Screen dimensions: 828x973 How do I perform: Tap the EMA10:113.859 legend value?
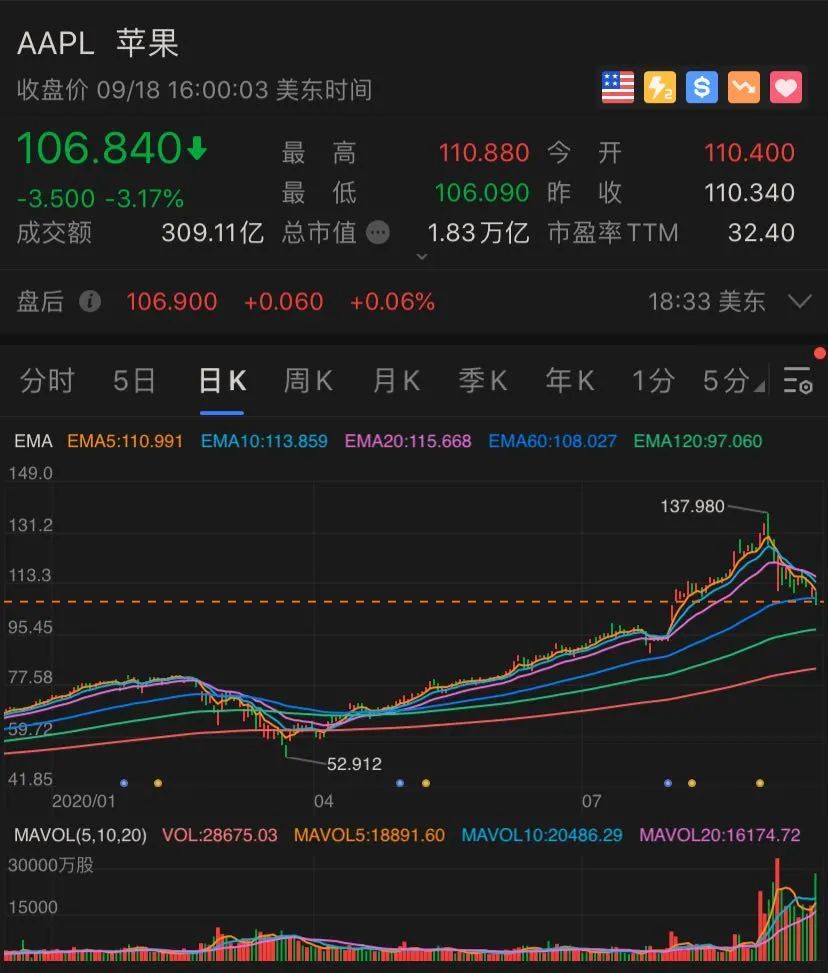pyautogui.click(x=264, y=441)
